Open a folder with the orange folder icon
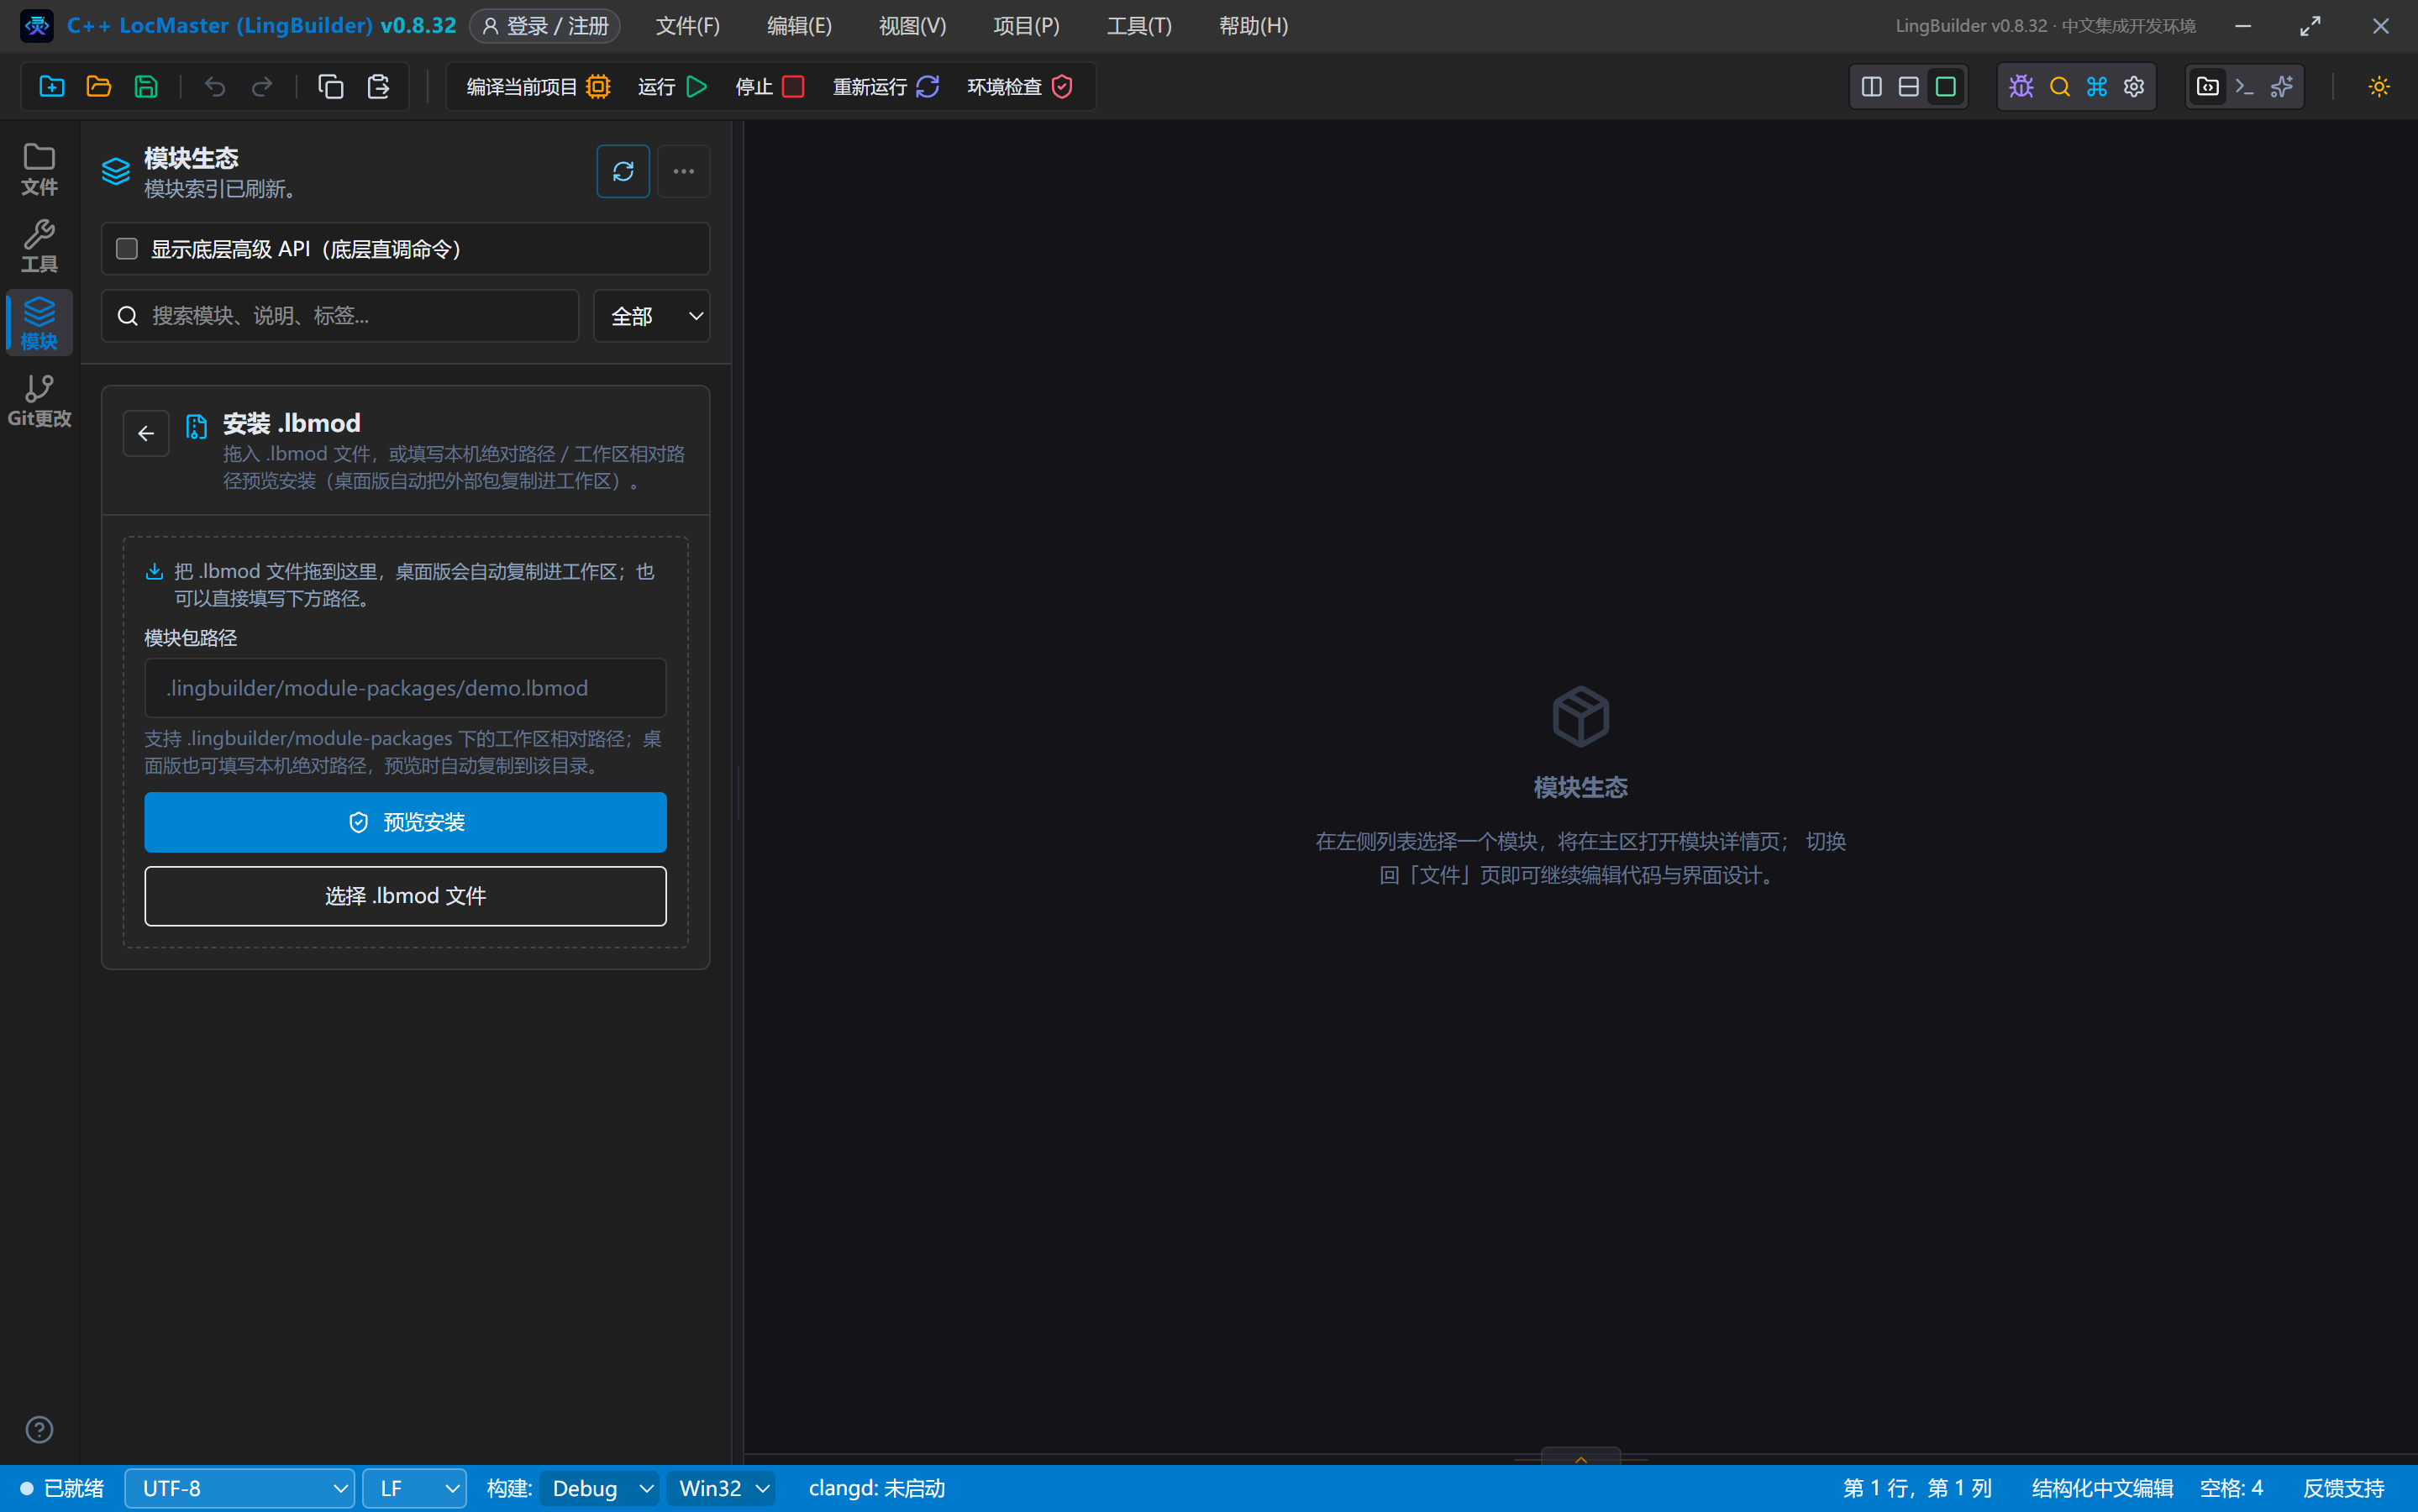Viewport: 2418px width, 1512px height. tap(99, 87)
